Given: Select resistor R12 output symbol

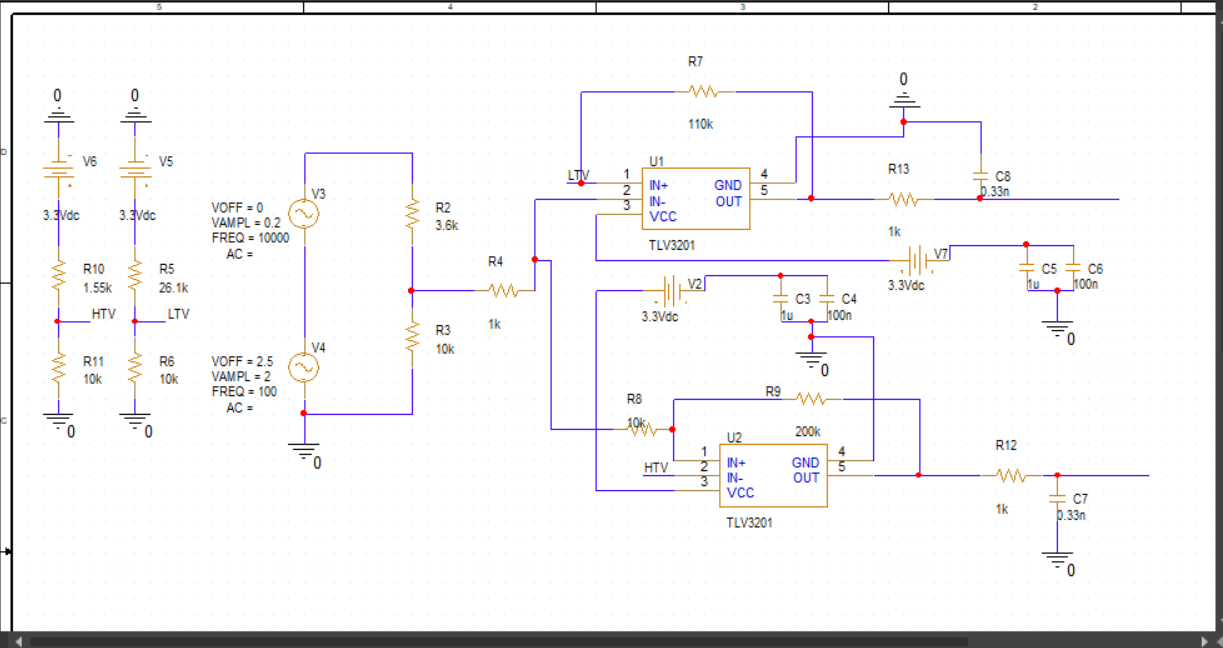Looking at the screenshot, I should 1011,477.
